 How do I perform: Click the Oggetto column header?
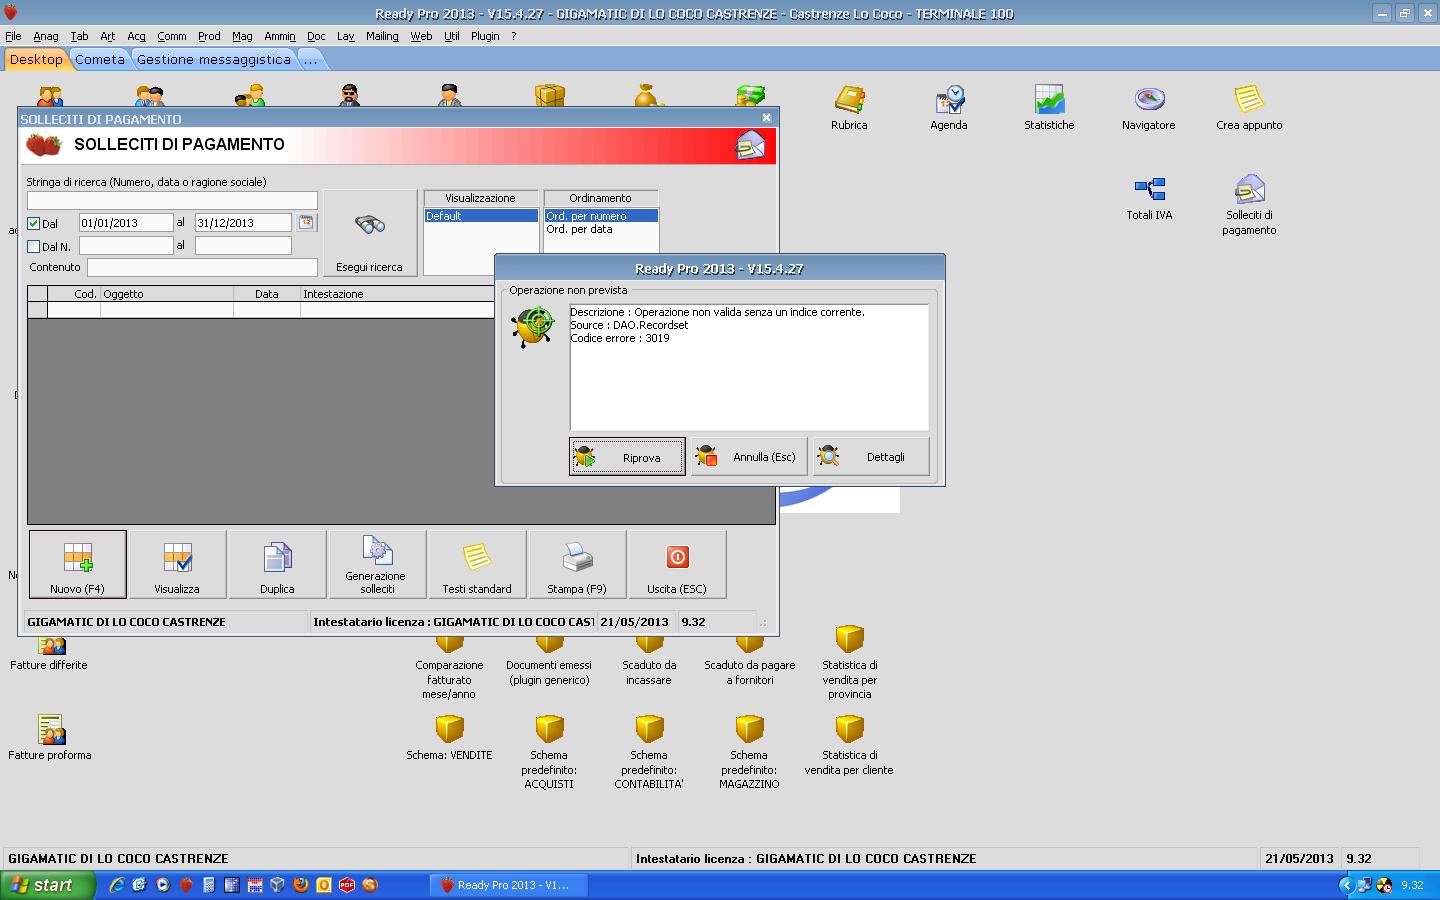[x=167, y=294]
